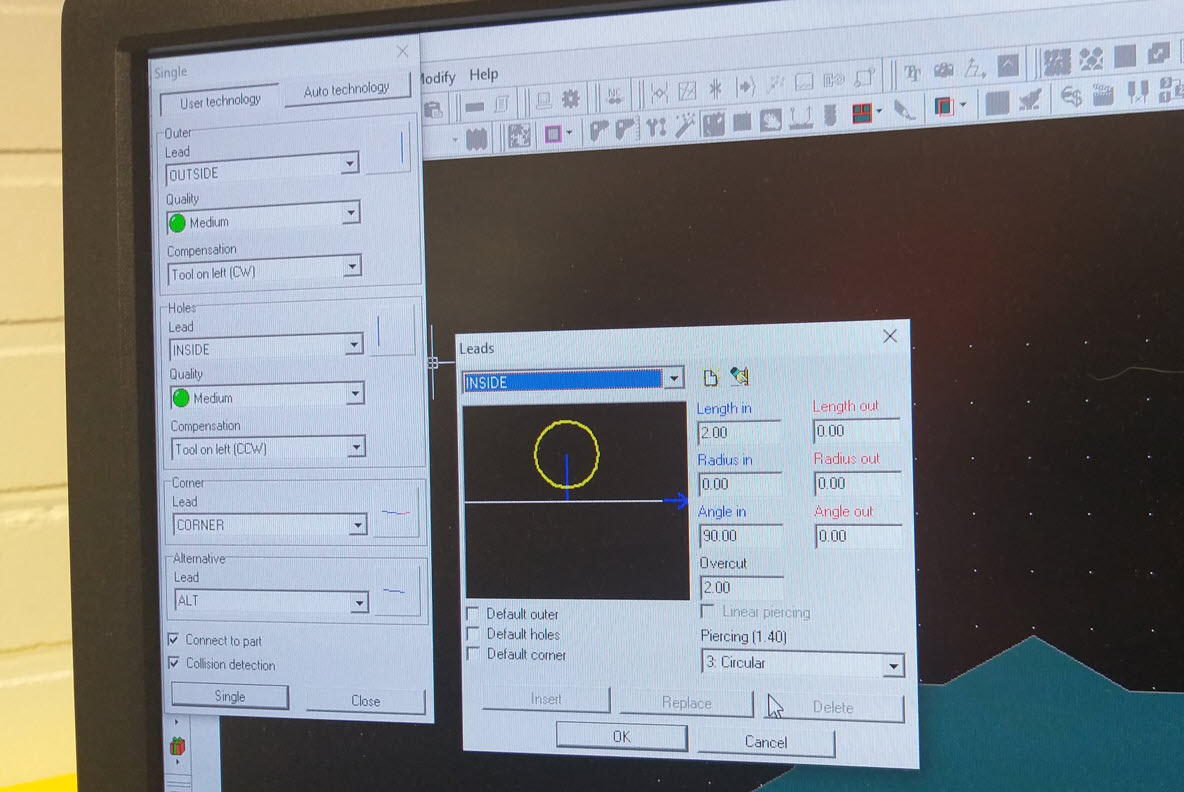Click the gear settings toolbar icon
This screenshot has height=792, width=1184.
tap(571, 99)
